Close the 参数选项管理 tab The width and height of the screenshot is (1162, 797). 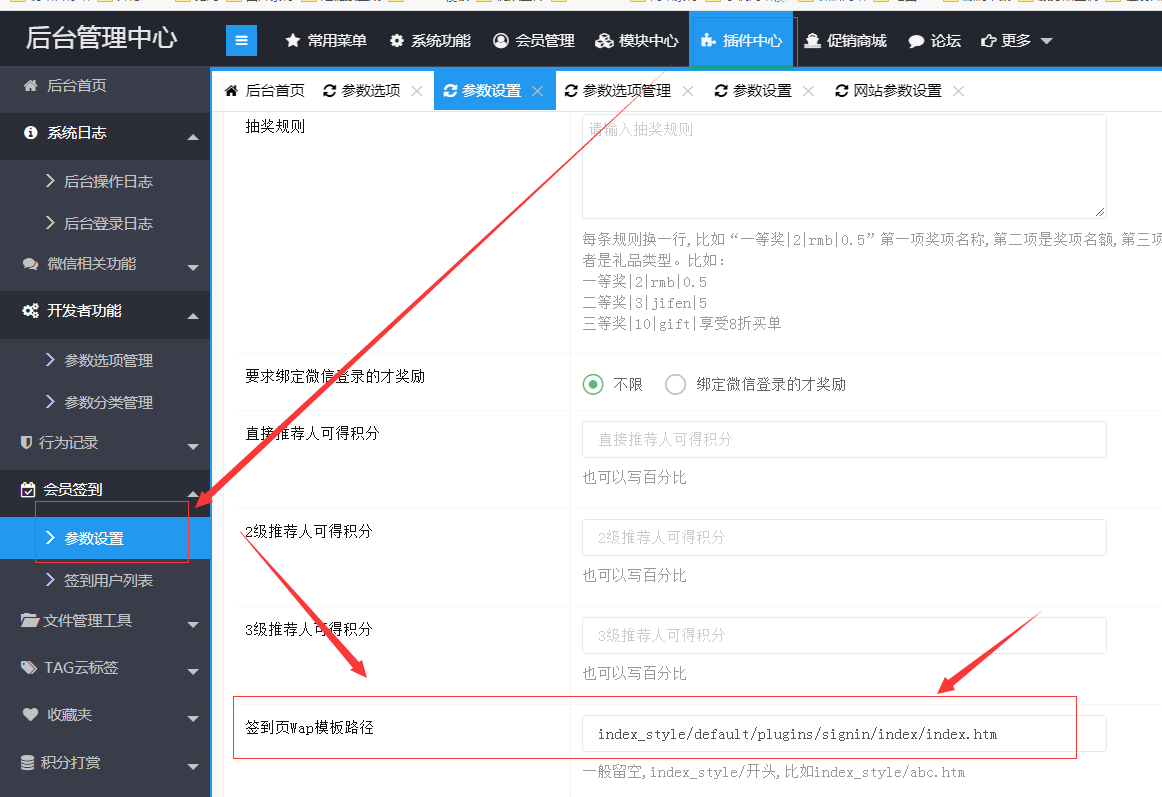[687, 91]
